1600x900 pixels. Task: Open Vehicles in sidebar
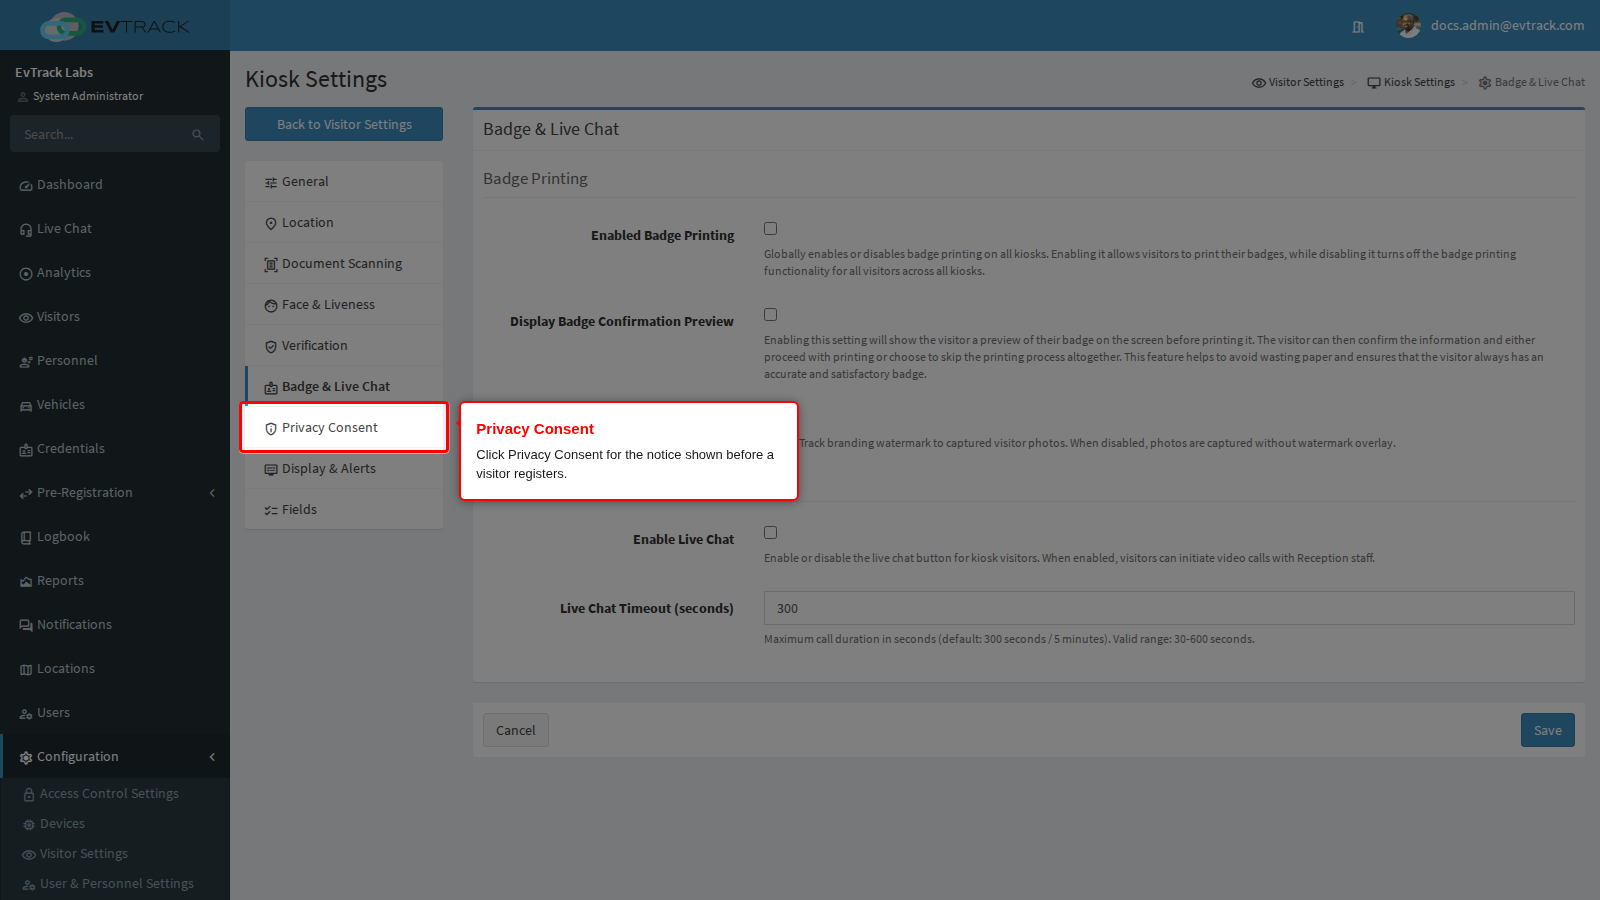click(x=115, y=405)
